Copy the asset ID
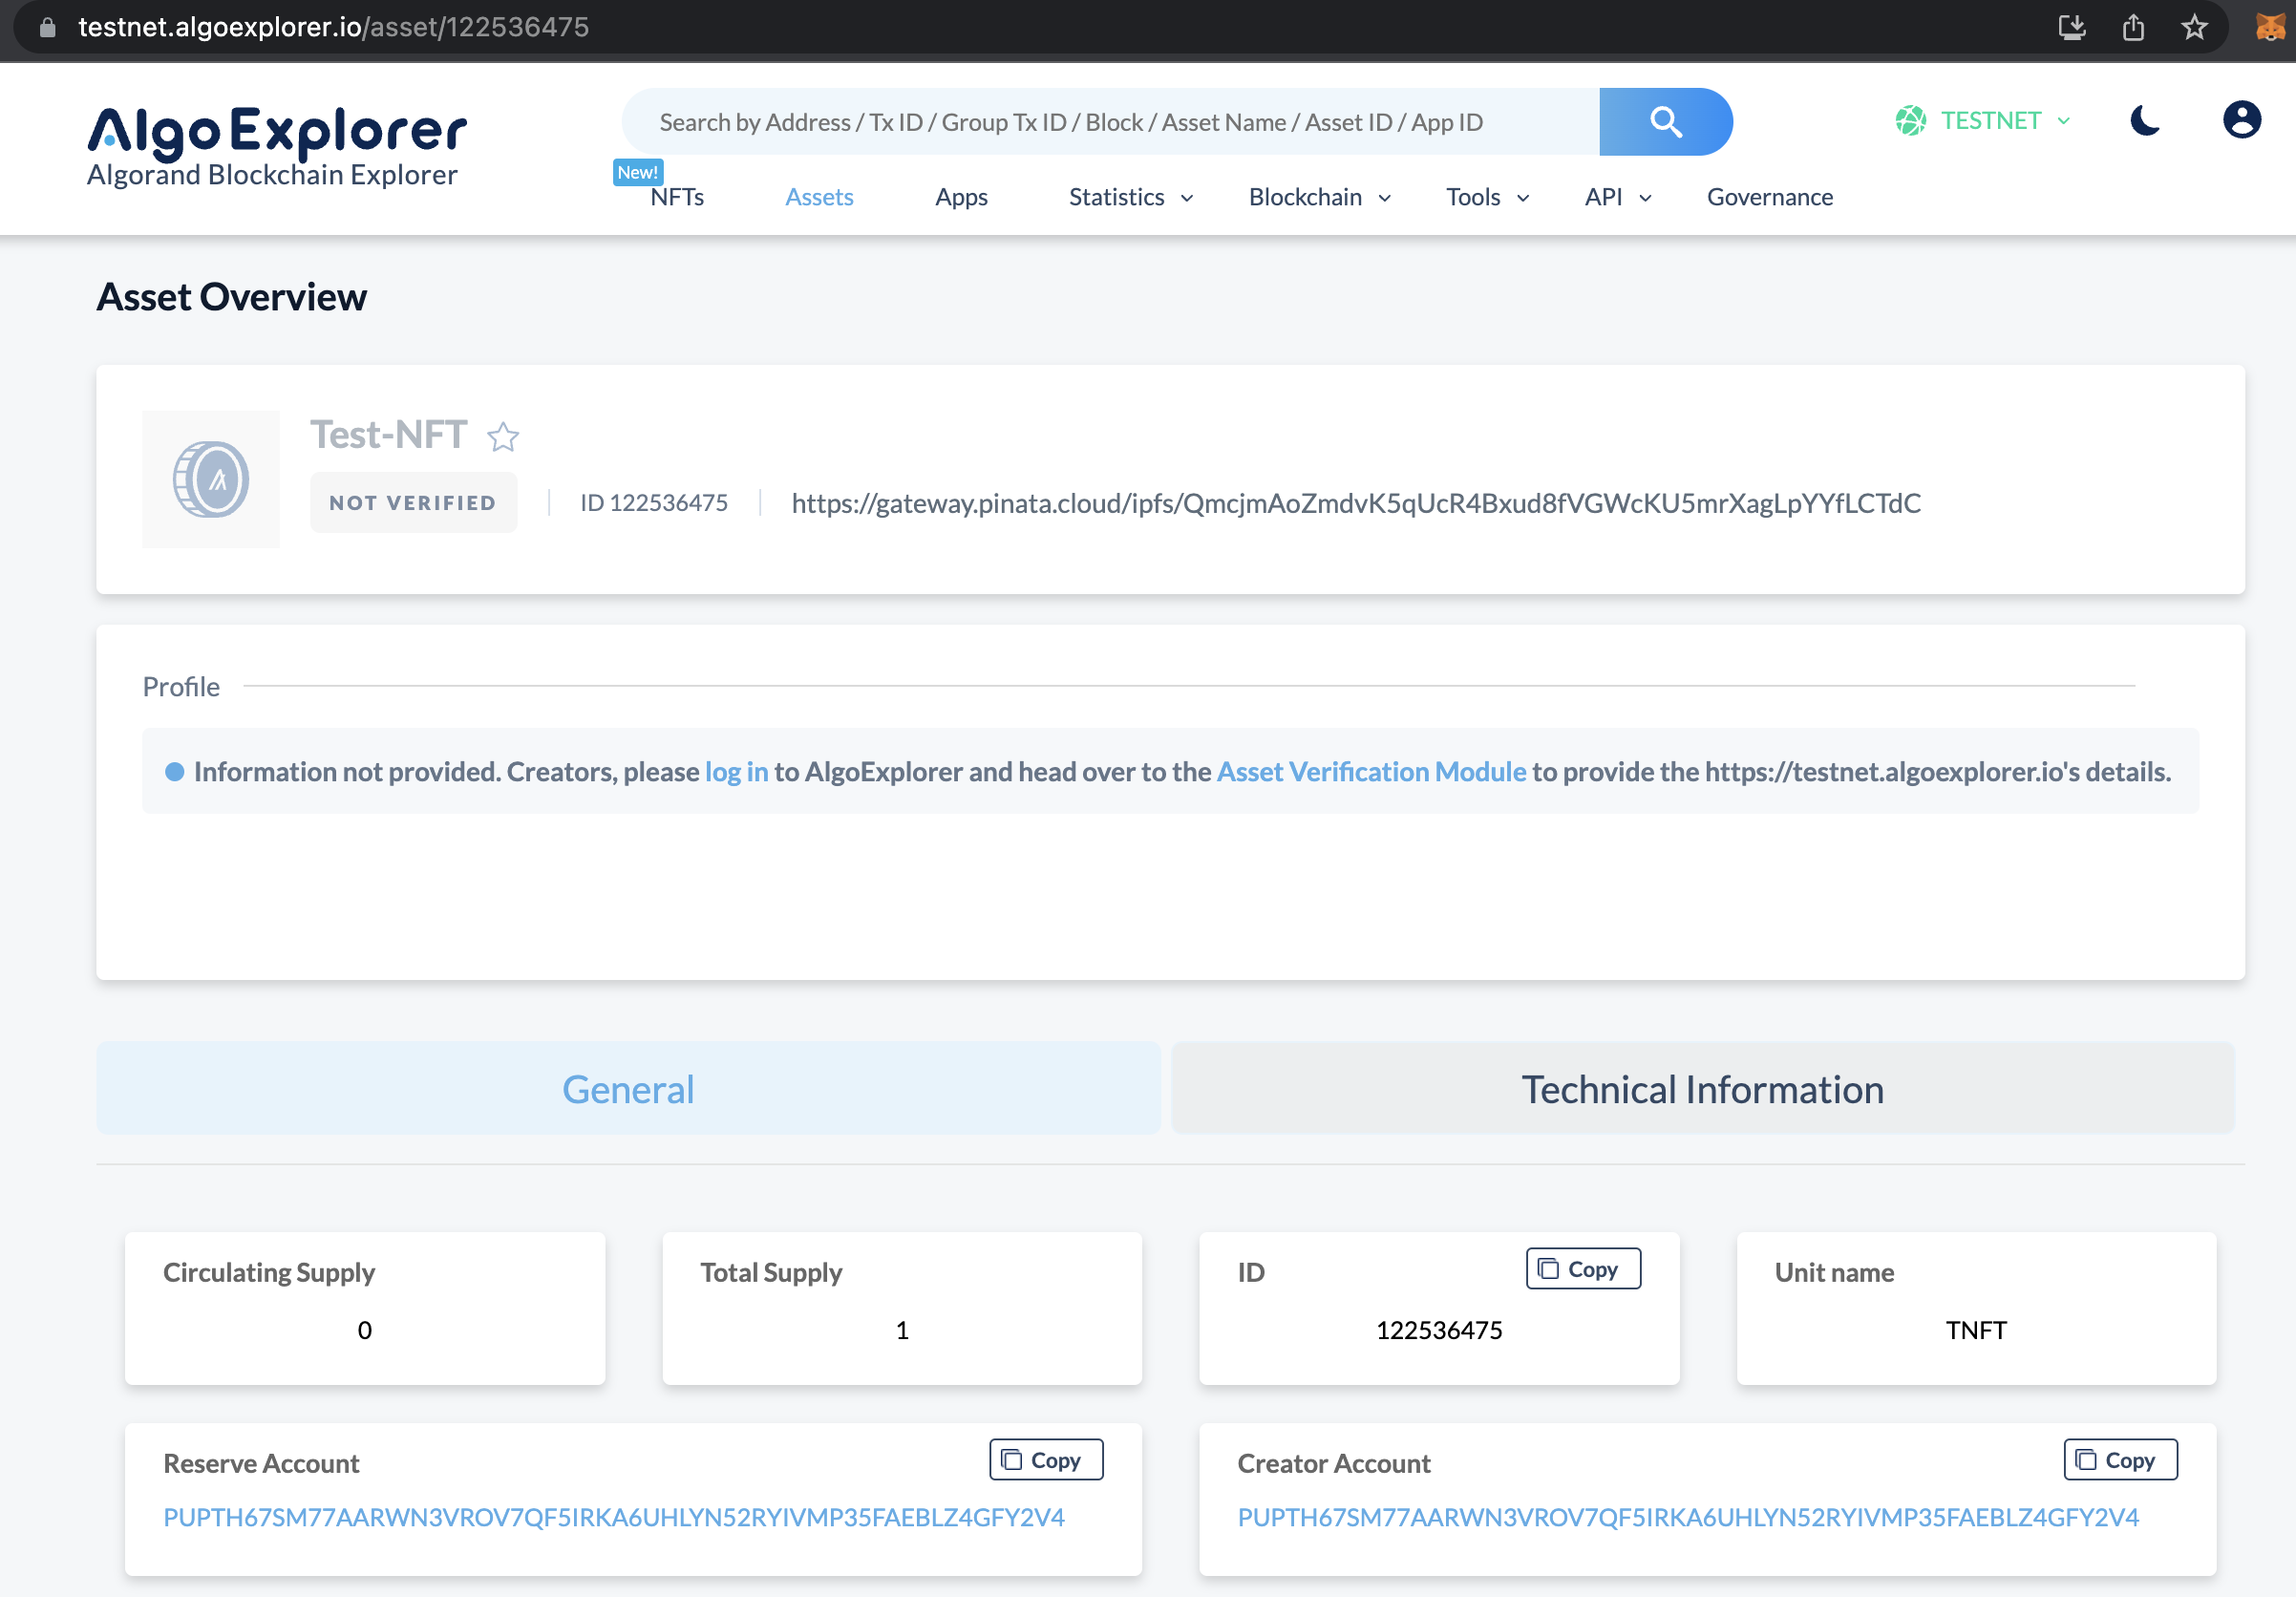The width and height of the screenshot is (2296, 1597). pos(1583,1268)
